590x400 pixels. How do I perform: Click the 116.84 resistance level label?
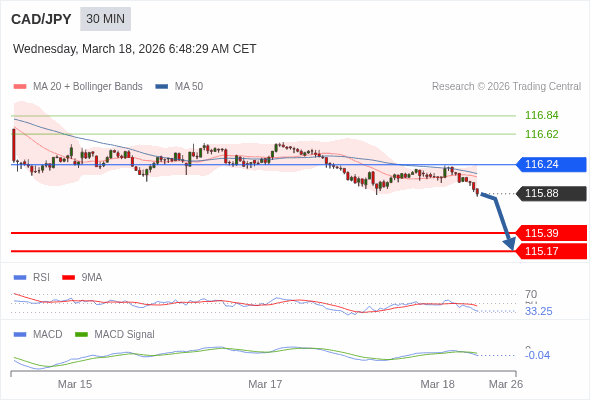[x=541, y=115]
